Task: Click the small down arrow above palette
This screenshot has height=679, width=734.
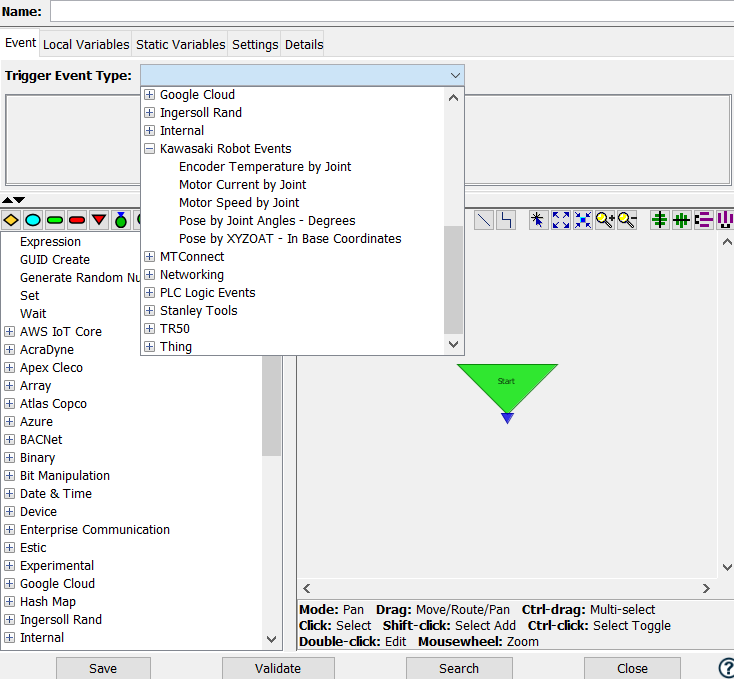Action: (19, 200)
